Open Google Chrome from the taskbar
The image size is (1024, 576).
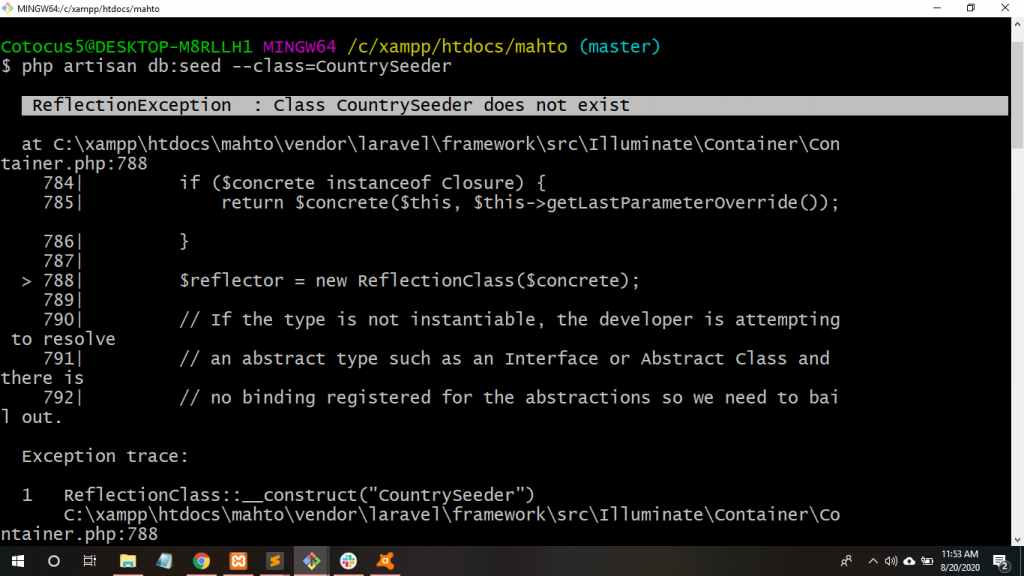(x=201, y=561)
